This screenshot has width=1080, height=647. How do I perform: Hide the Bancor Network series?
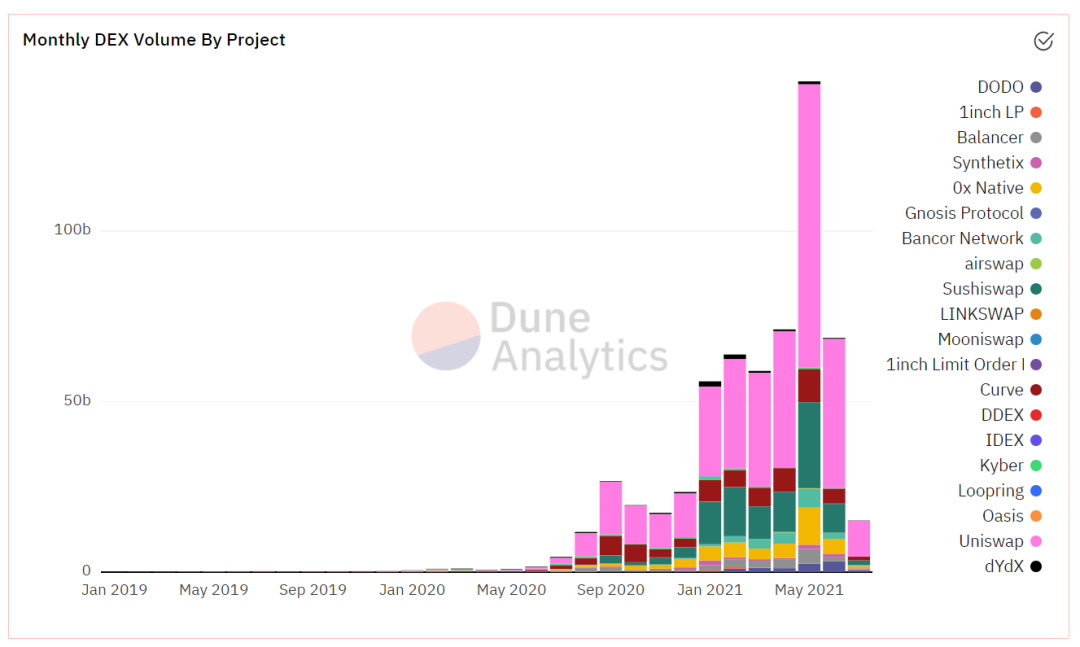[962, 239]
